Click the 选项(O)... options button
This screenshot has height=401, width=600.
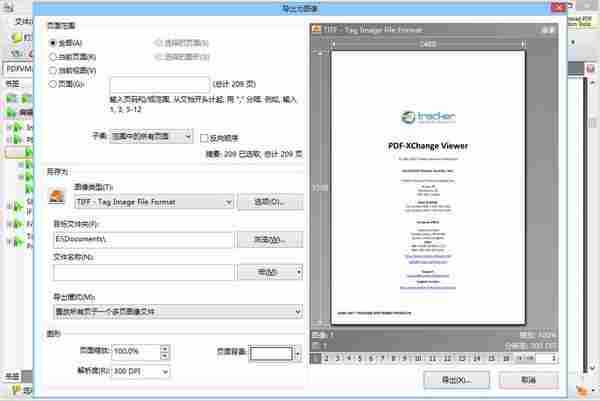click(270, 203)
